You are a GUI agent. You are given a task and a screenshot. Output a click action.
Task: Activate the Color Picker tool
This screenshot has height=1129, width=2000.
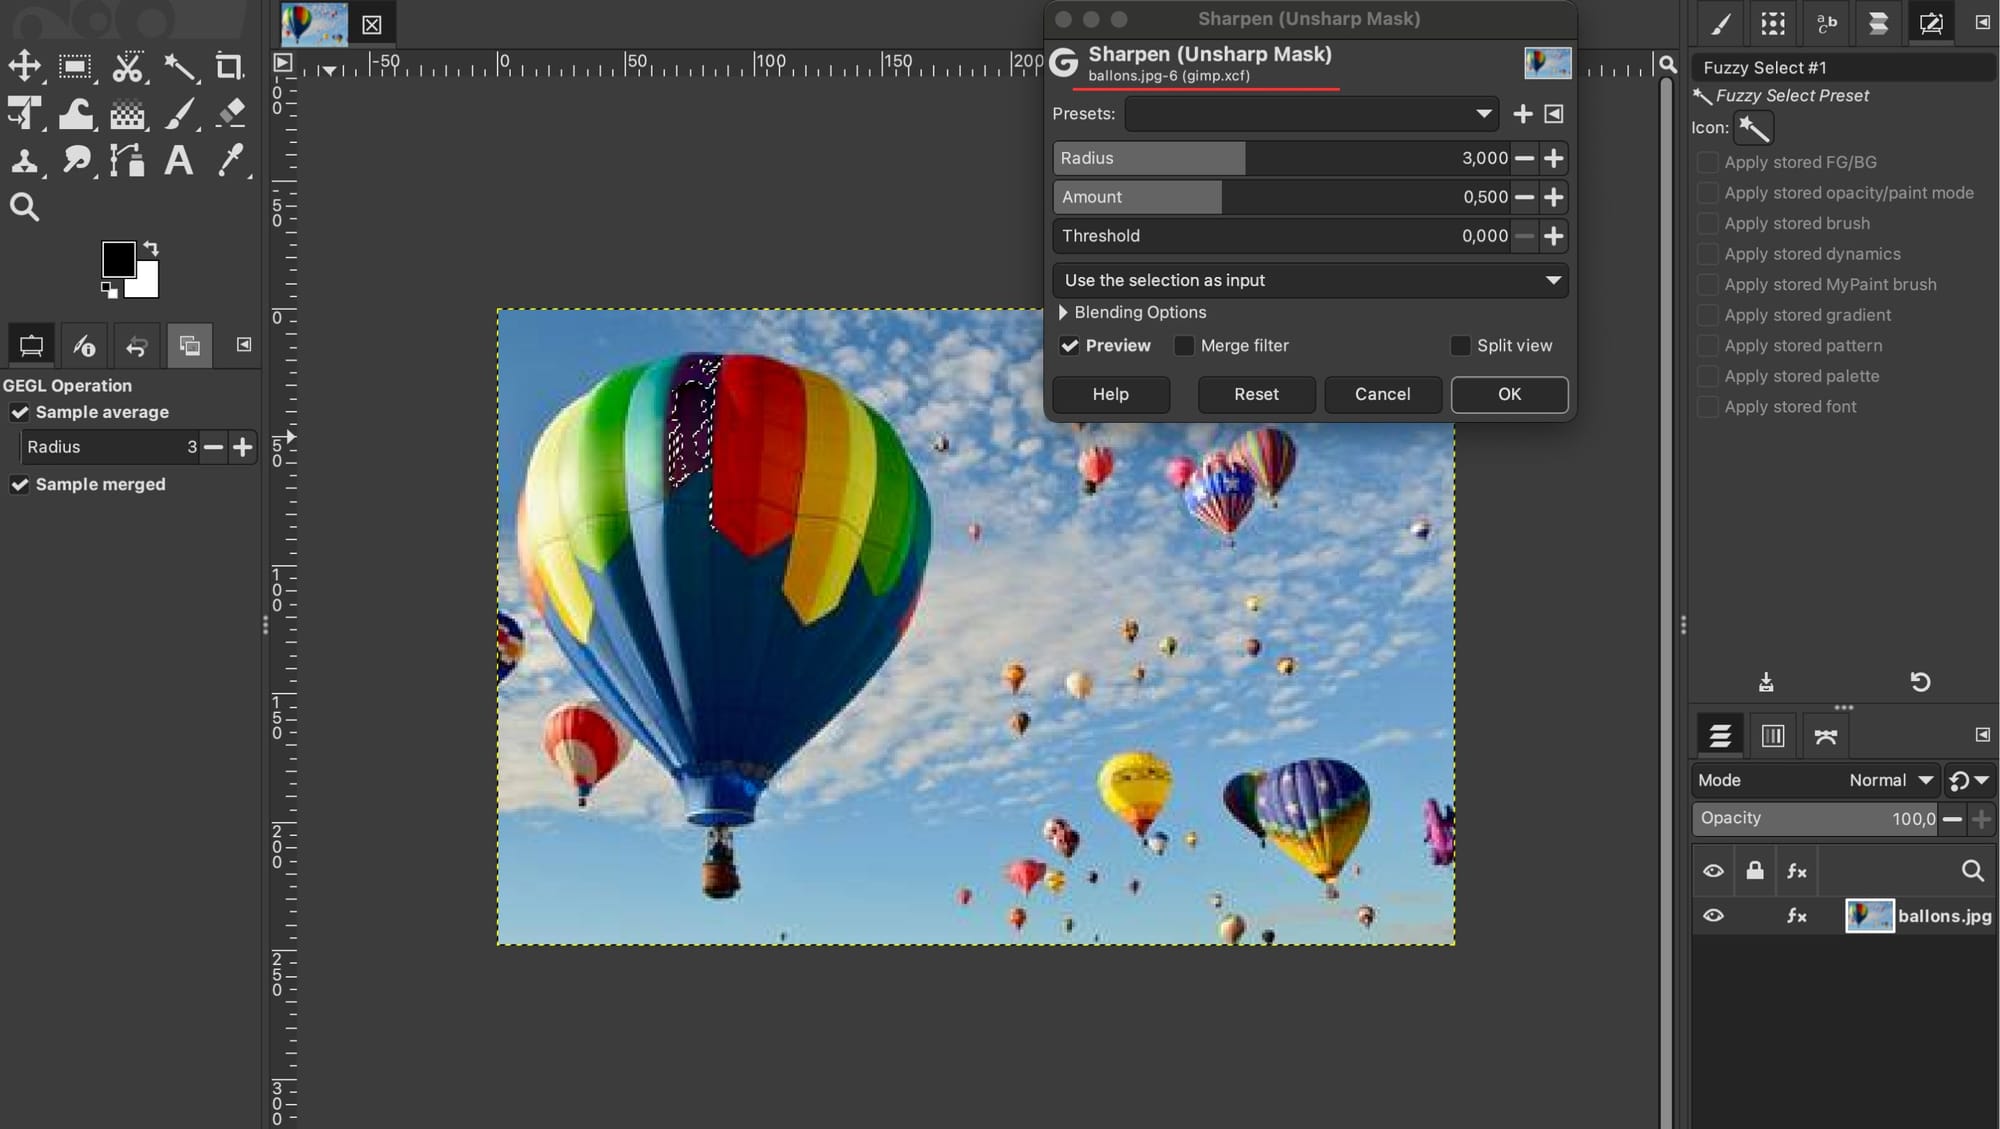(231, 160)
